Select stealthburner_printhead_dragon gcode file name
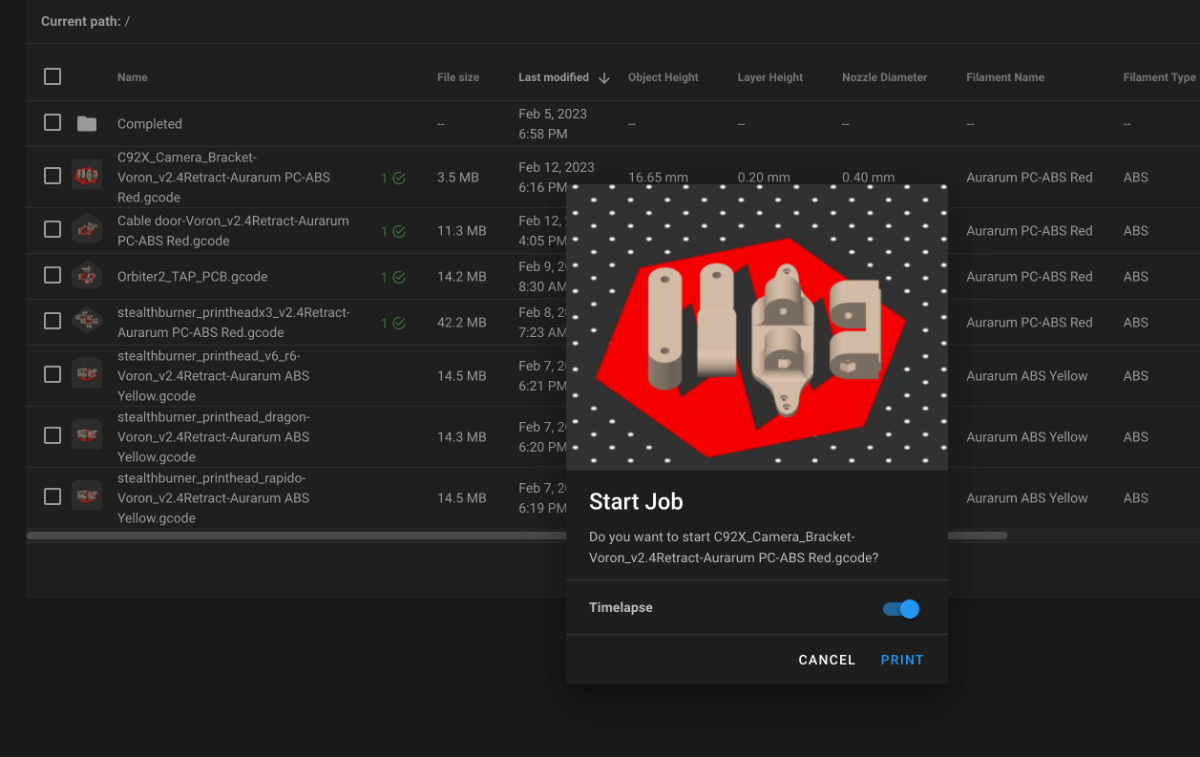Viewport: 1200px width, 757px height. click(213, 437)
